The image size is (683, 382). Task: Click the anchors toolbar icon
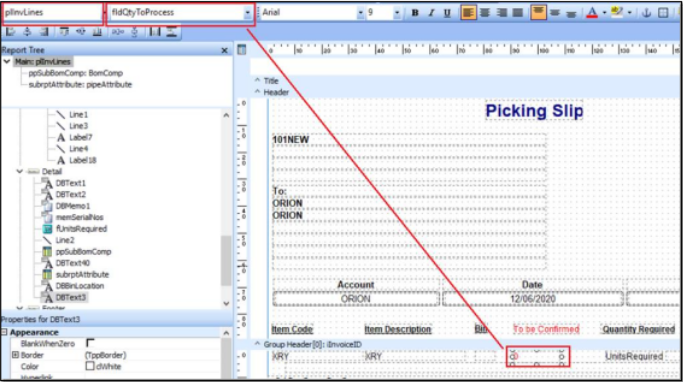pyautogui.click(x=646, y=13)
